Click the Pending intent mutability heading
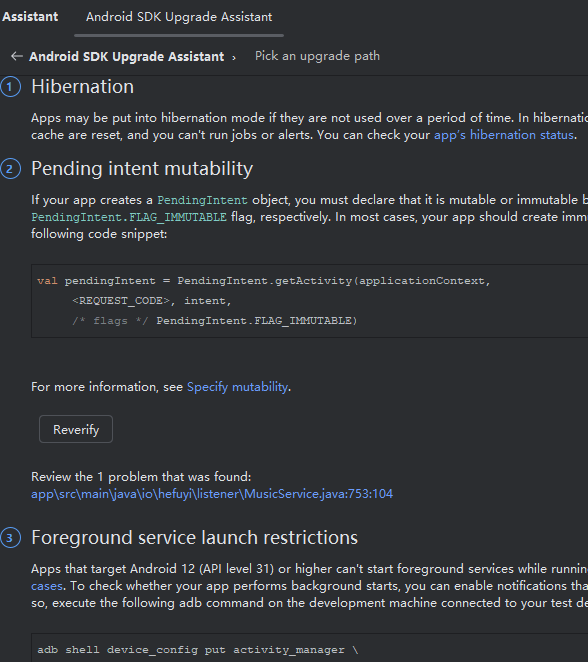The image size is (588, 662). tap(142, 169)
